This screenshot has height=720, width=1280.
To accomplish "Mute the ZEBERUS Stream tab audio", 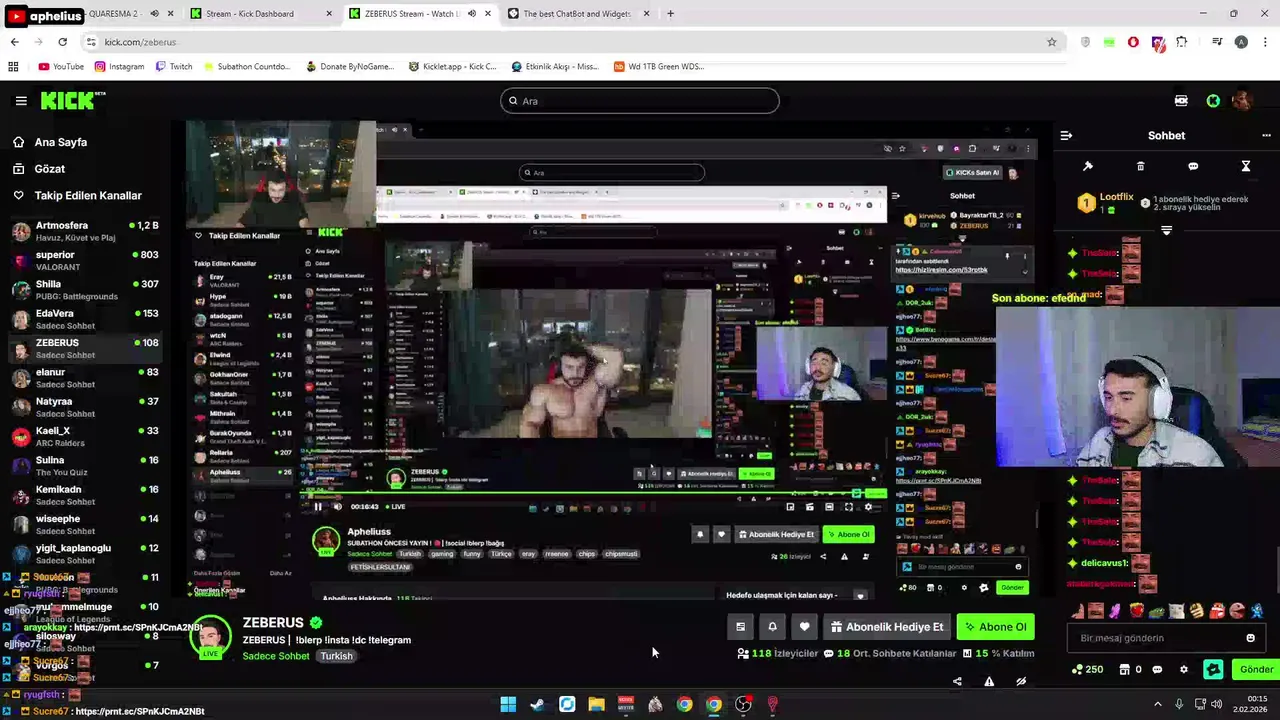I will coord(472,14).
